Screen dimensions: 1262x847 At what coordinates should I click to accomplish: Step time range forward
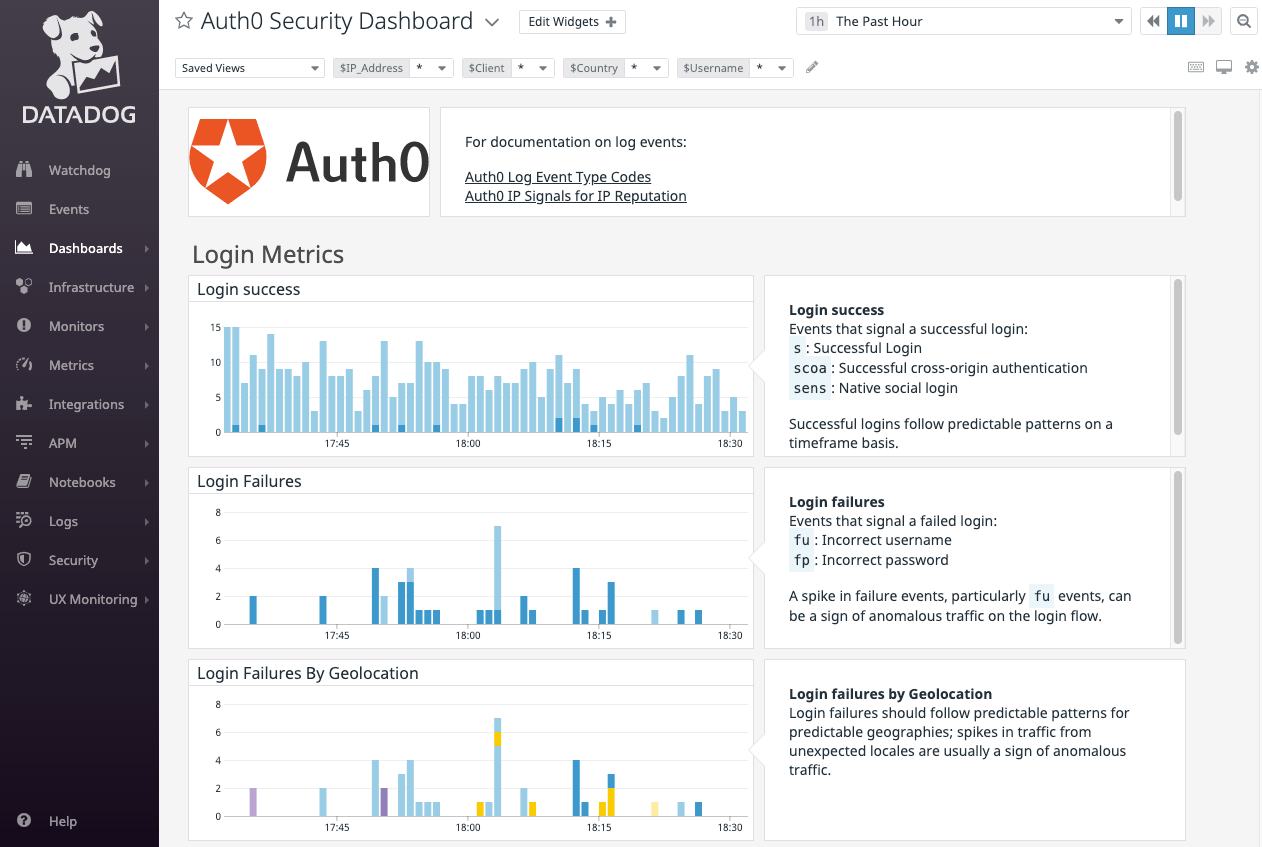pos(1208,21)
